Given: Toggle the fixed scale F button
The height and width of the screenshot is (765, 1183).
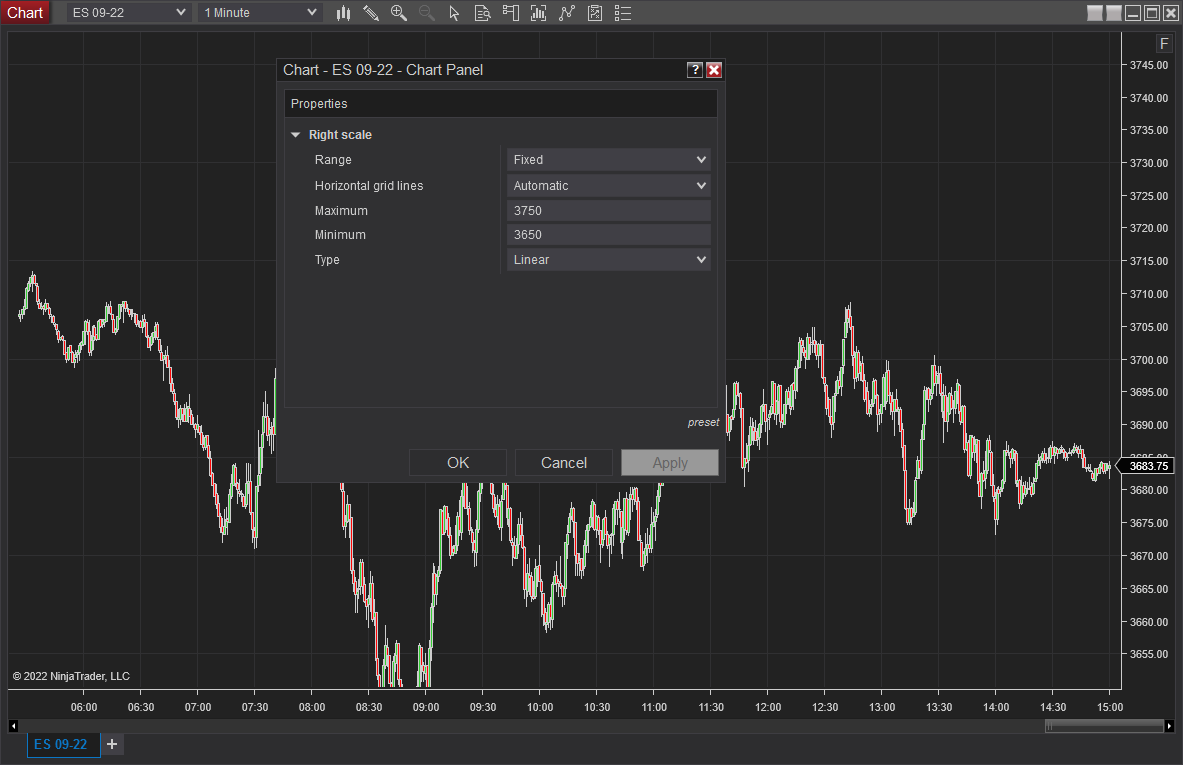Looking at the screenshot, I should tap(1164, 44).
